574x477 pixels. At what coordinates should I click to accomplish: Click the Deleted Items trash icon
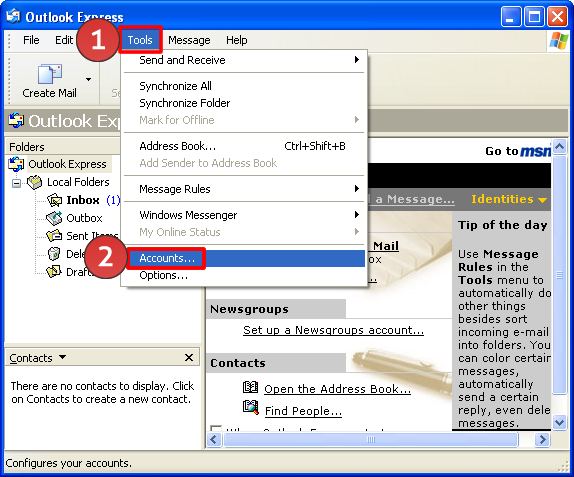pyautogui.click(x=54, y=253)
